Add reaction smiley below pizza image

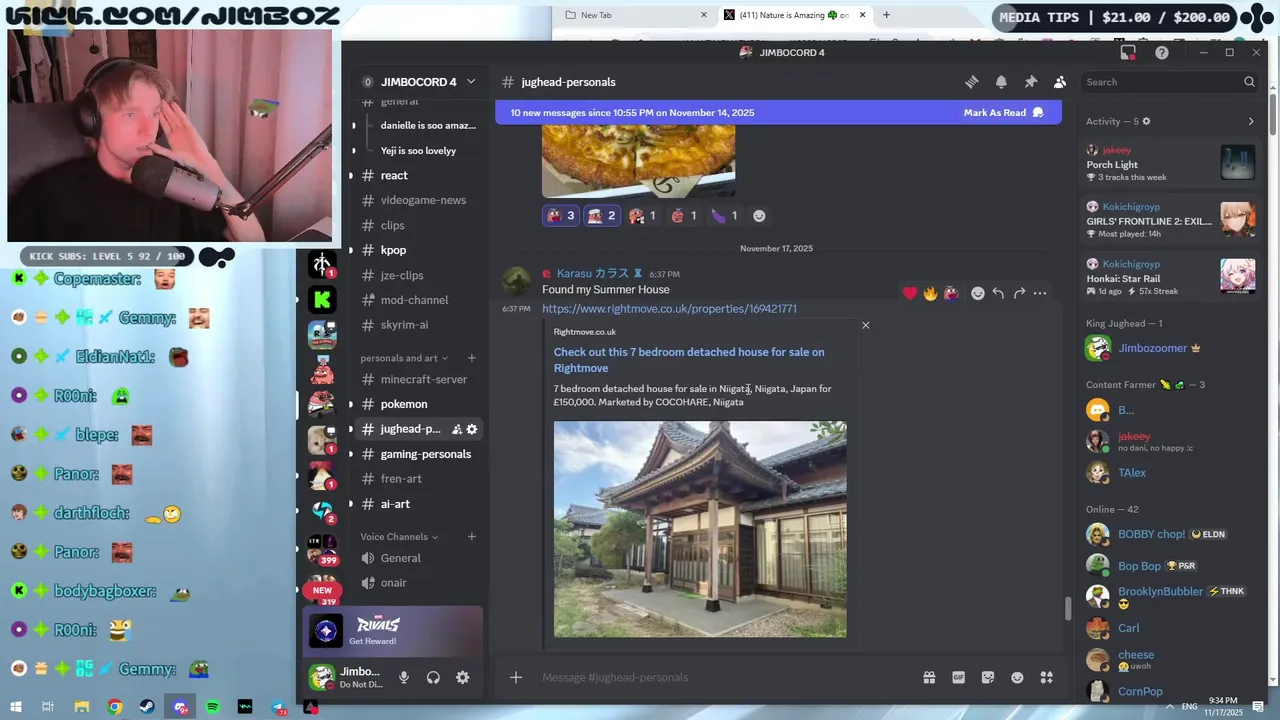[759, 216]
